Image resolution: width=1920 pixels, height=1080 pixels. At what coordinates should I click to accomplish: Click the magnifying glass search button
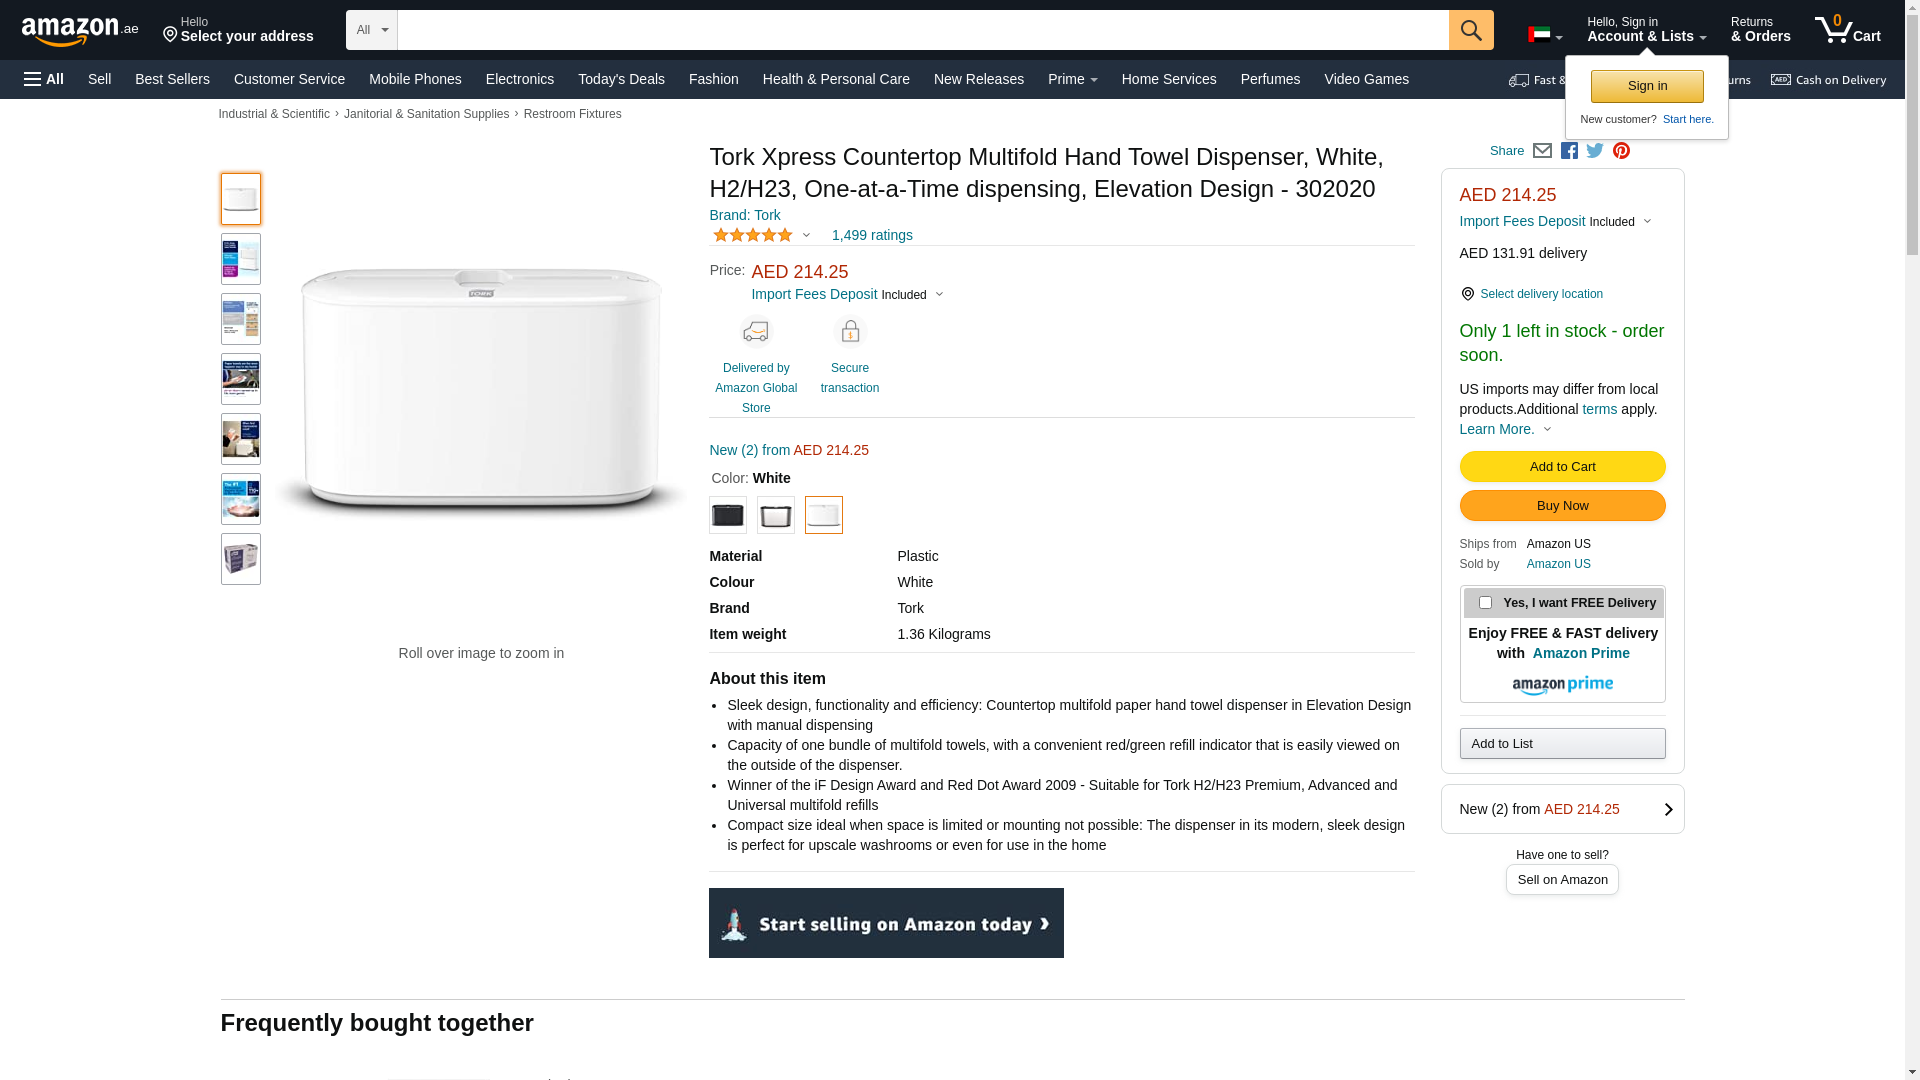[1470, 30]
